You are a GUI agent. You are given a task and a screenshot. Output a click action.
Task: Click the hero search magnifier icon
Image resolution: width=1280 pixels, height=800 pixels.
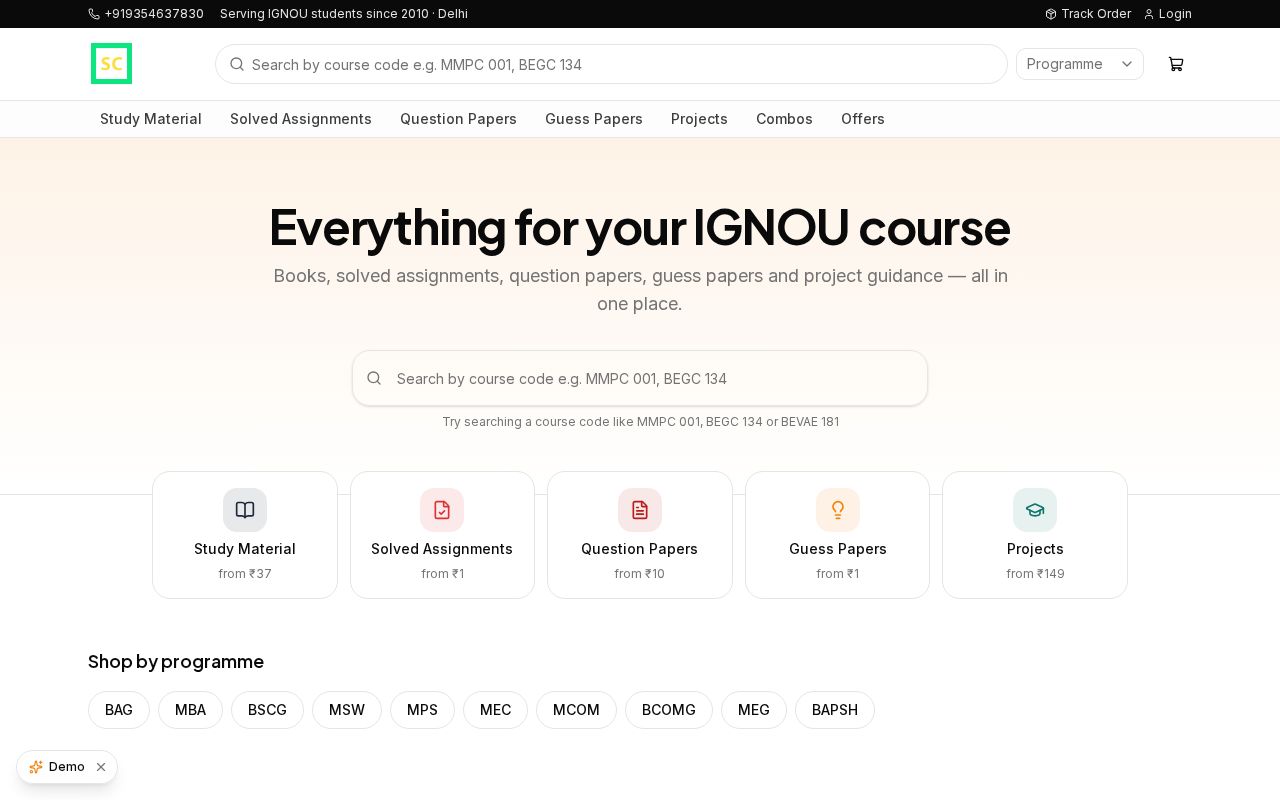(374, 378)
